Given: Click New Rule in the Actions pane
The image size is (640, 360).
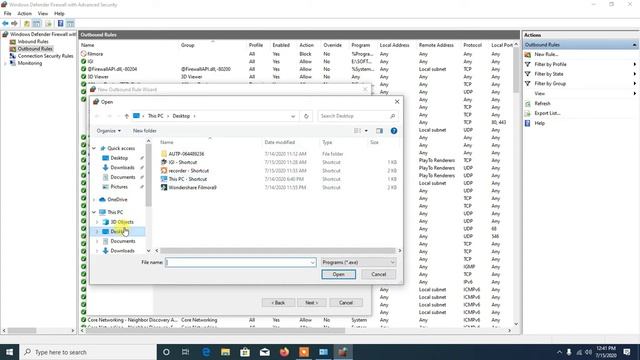Looking at the screenshot, I should 546,54.
